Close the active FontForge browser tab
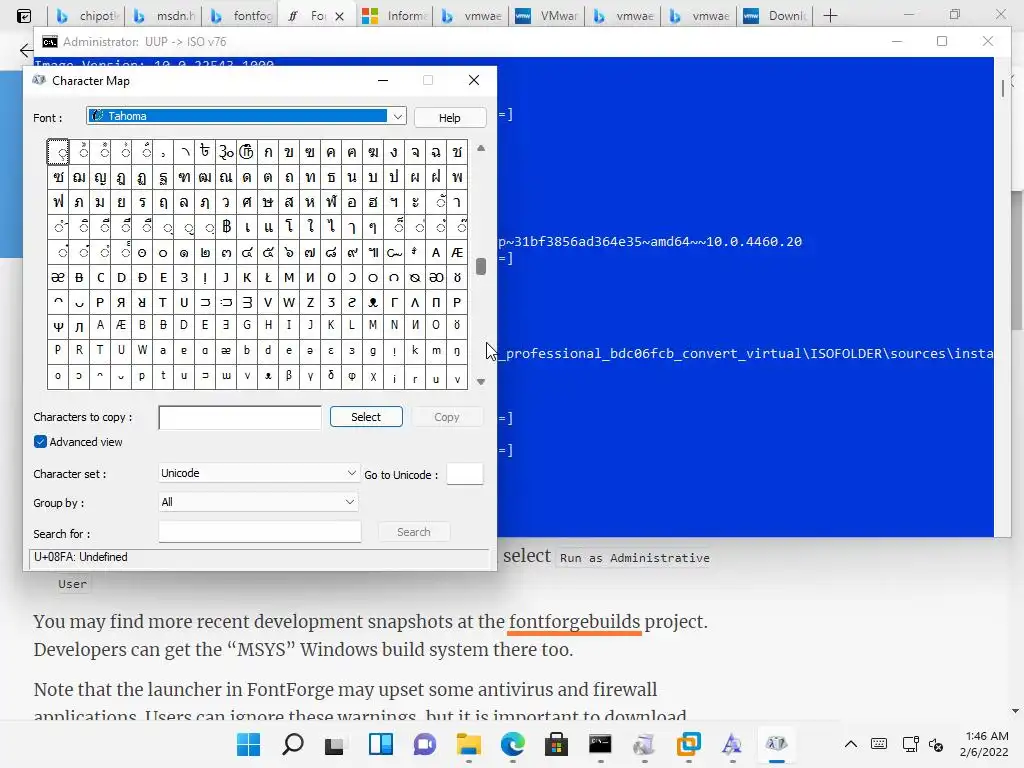This screenshot has height=768, width=1024. pos(340,16)
